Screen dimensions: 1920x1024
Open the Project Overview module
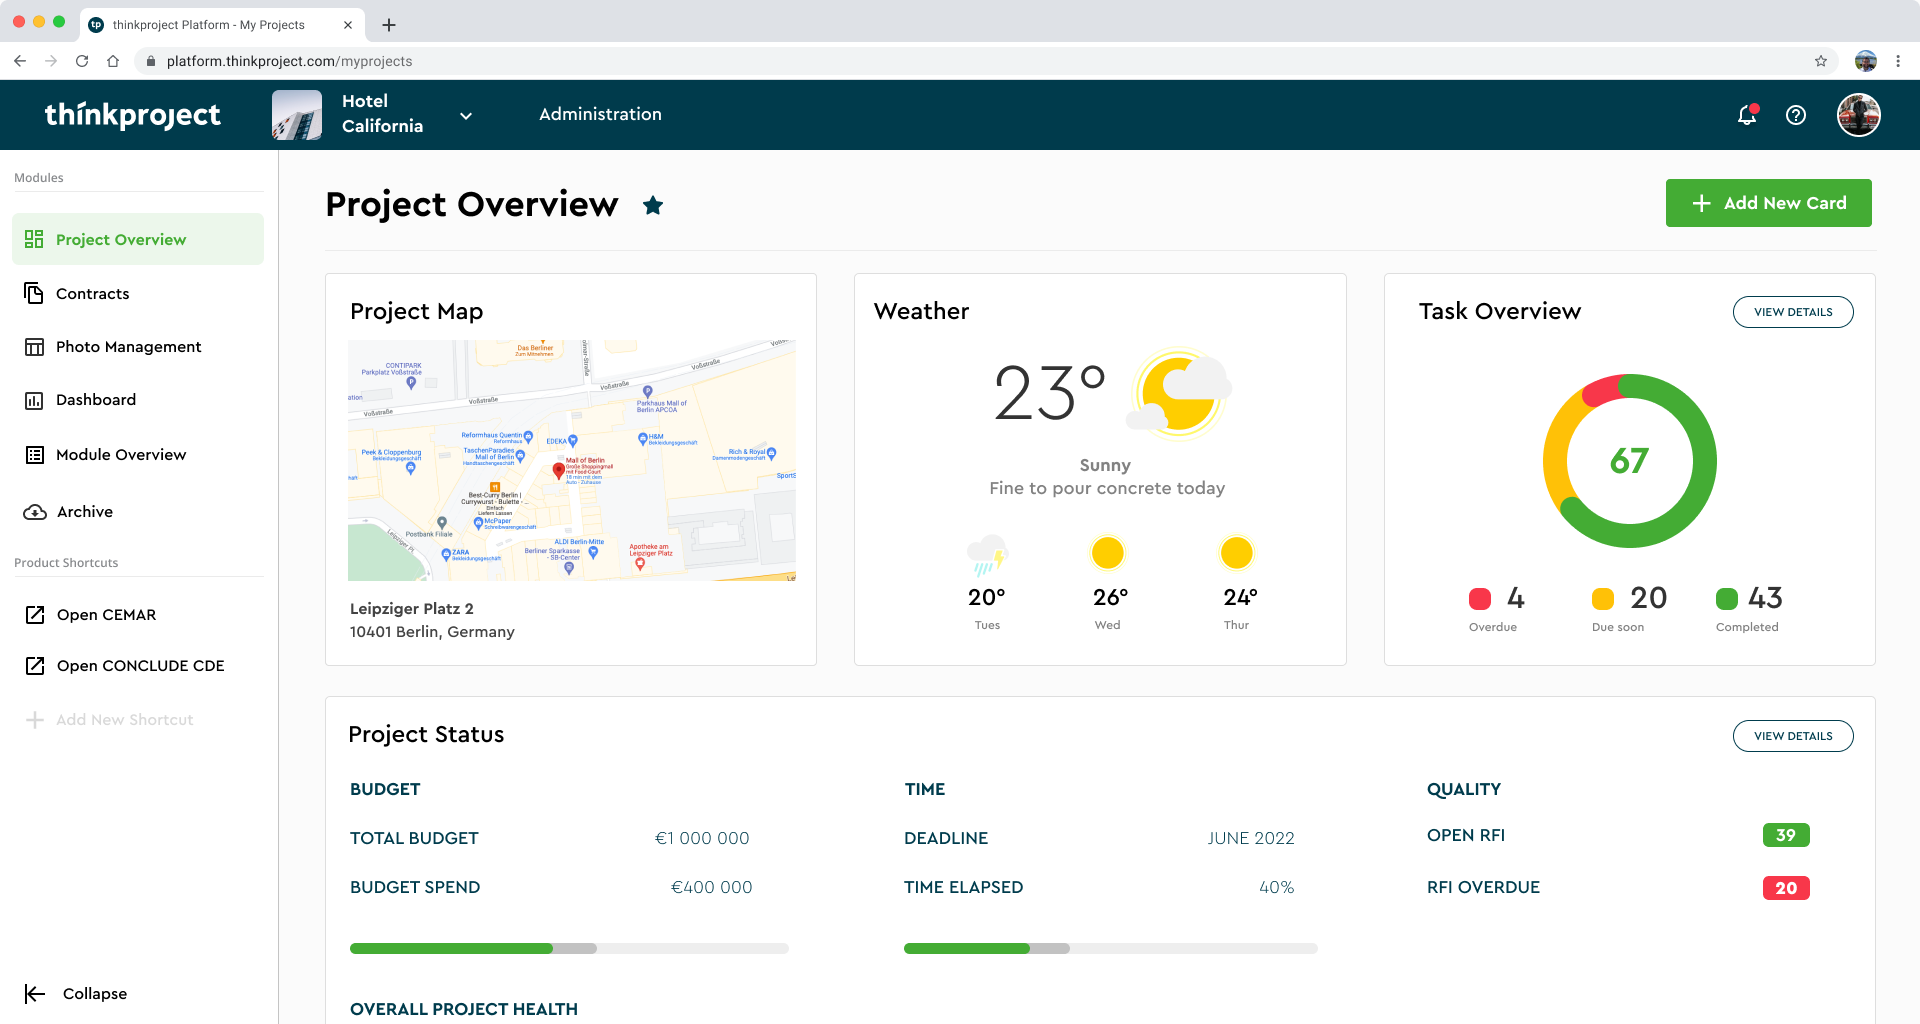click(120, 239)
